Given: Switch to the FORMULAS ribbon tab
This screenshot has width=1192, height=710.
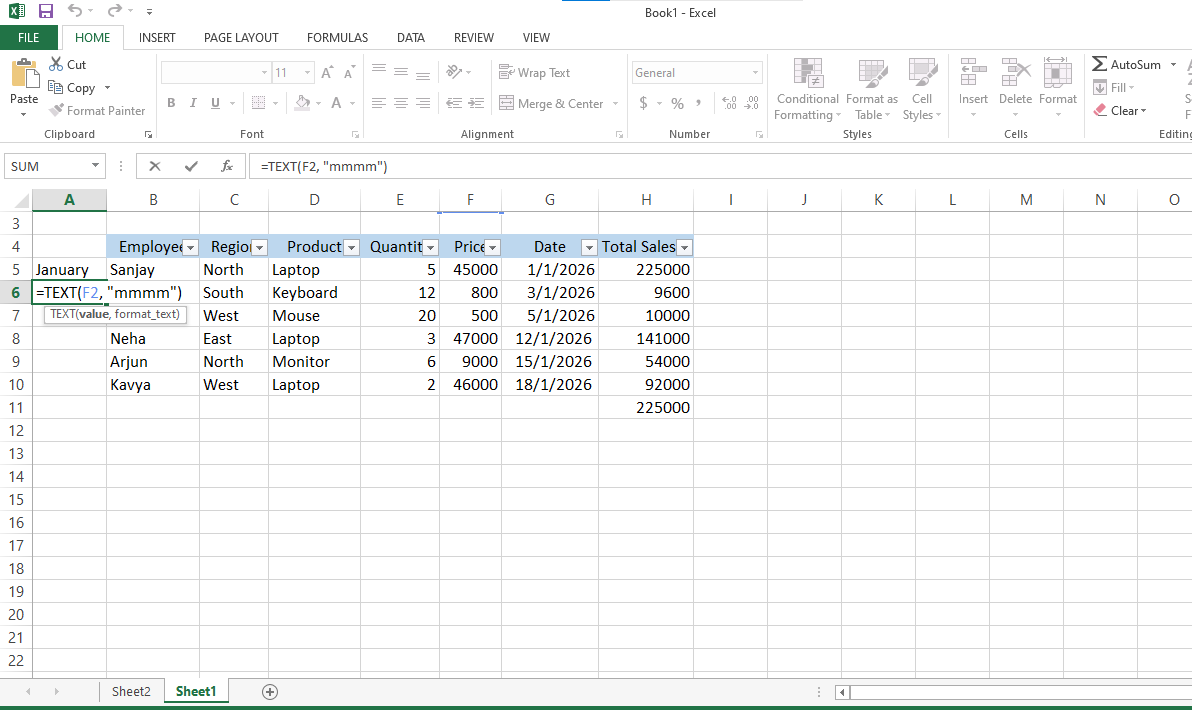Looking at the screenshot, I should [337, 38].
